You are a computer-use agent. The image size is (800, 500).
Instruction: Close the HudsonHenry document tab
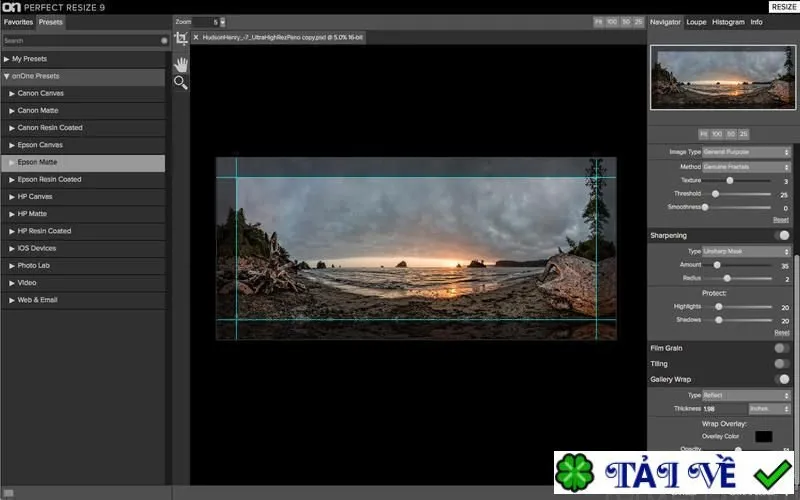click(x=195, y=37)
